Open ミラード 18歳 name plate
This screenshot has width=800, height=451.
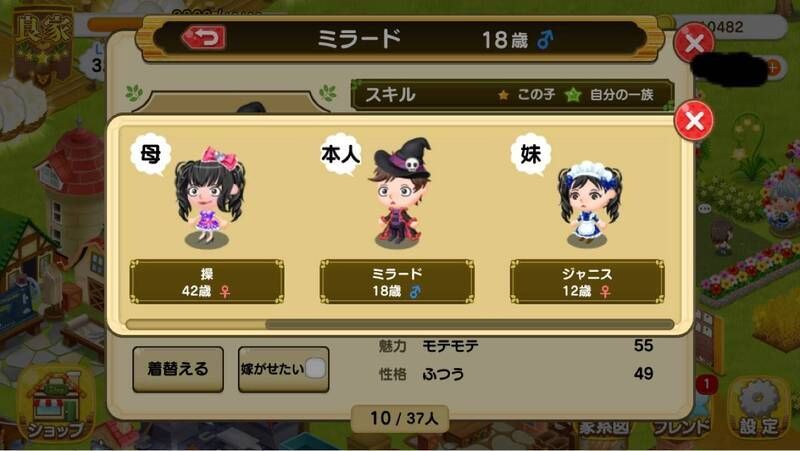coord(397,282)
